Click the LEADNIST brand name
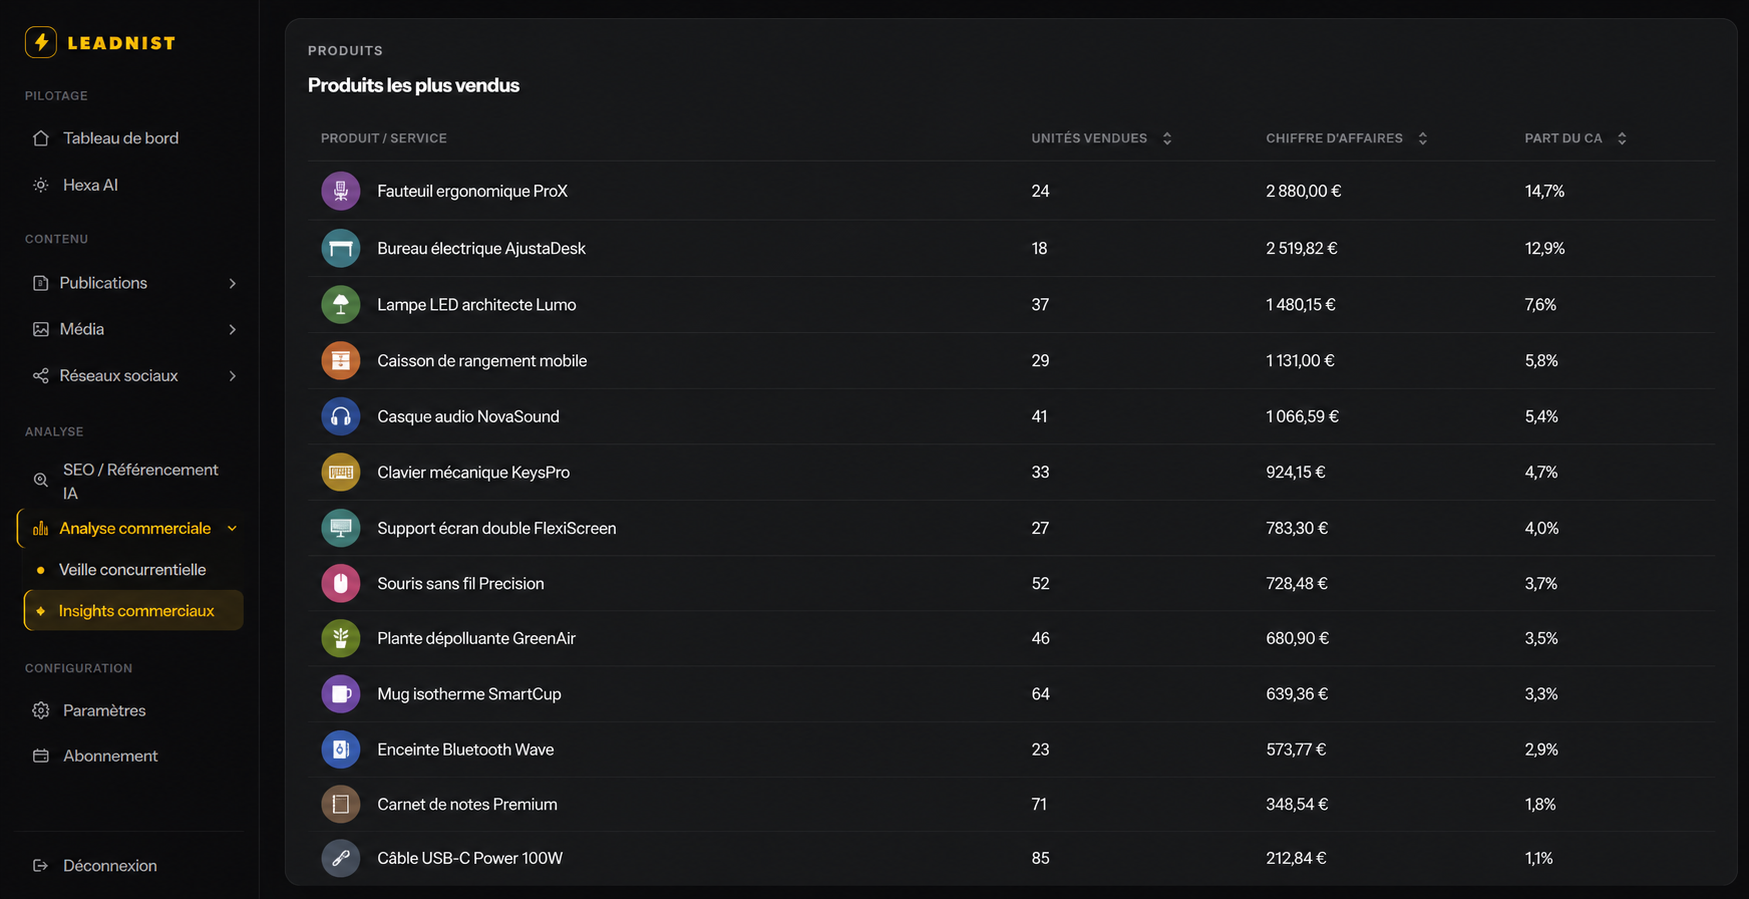 (x=121, y=43)
